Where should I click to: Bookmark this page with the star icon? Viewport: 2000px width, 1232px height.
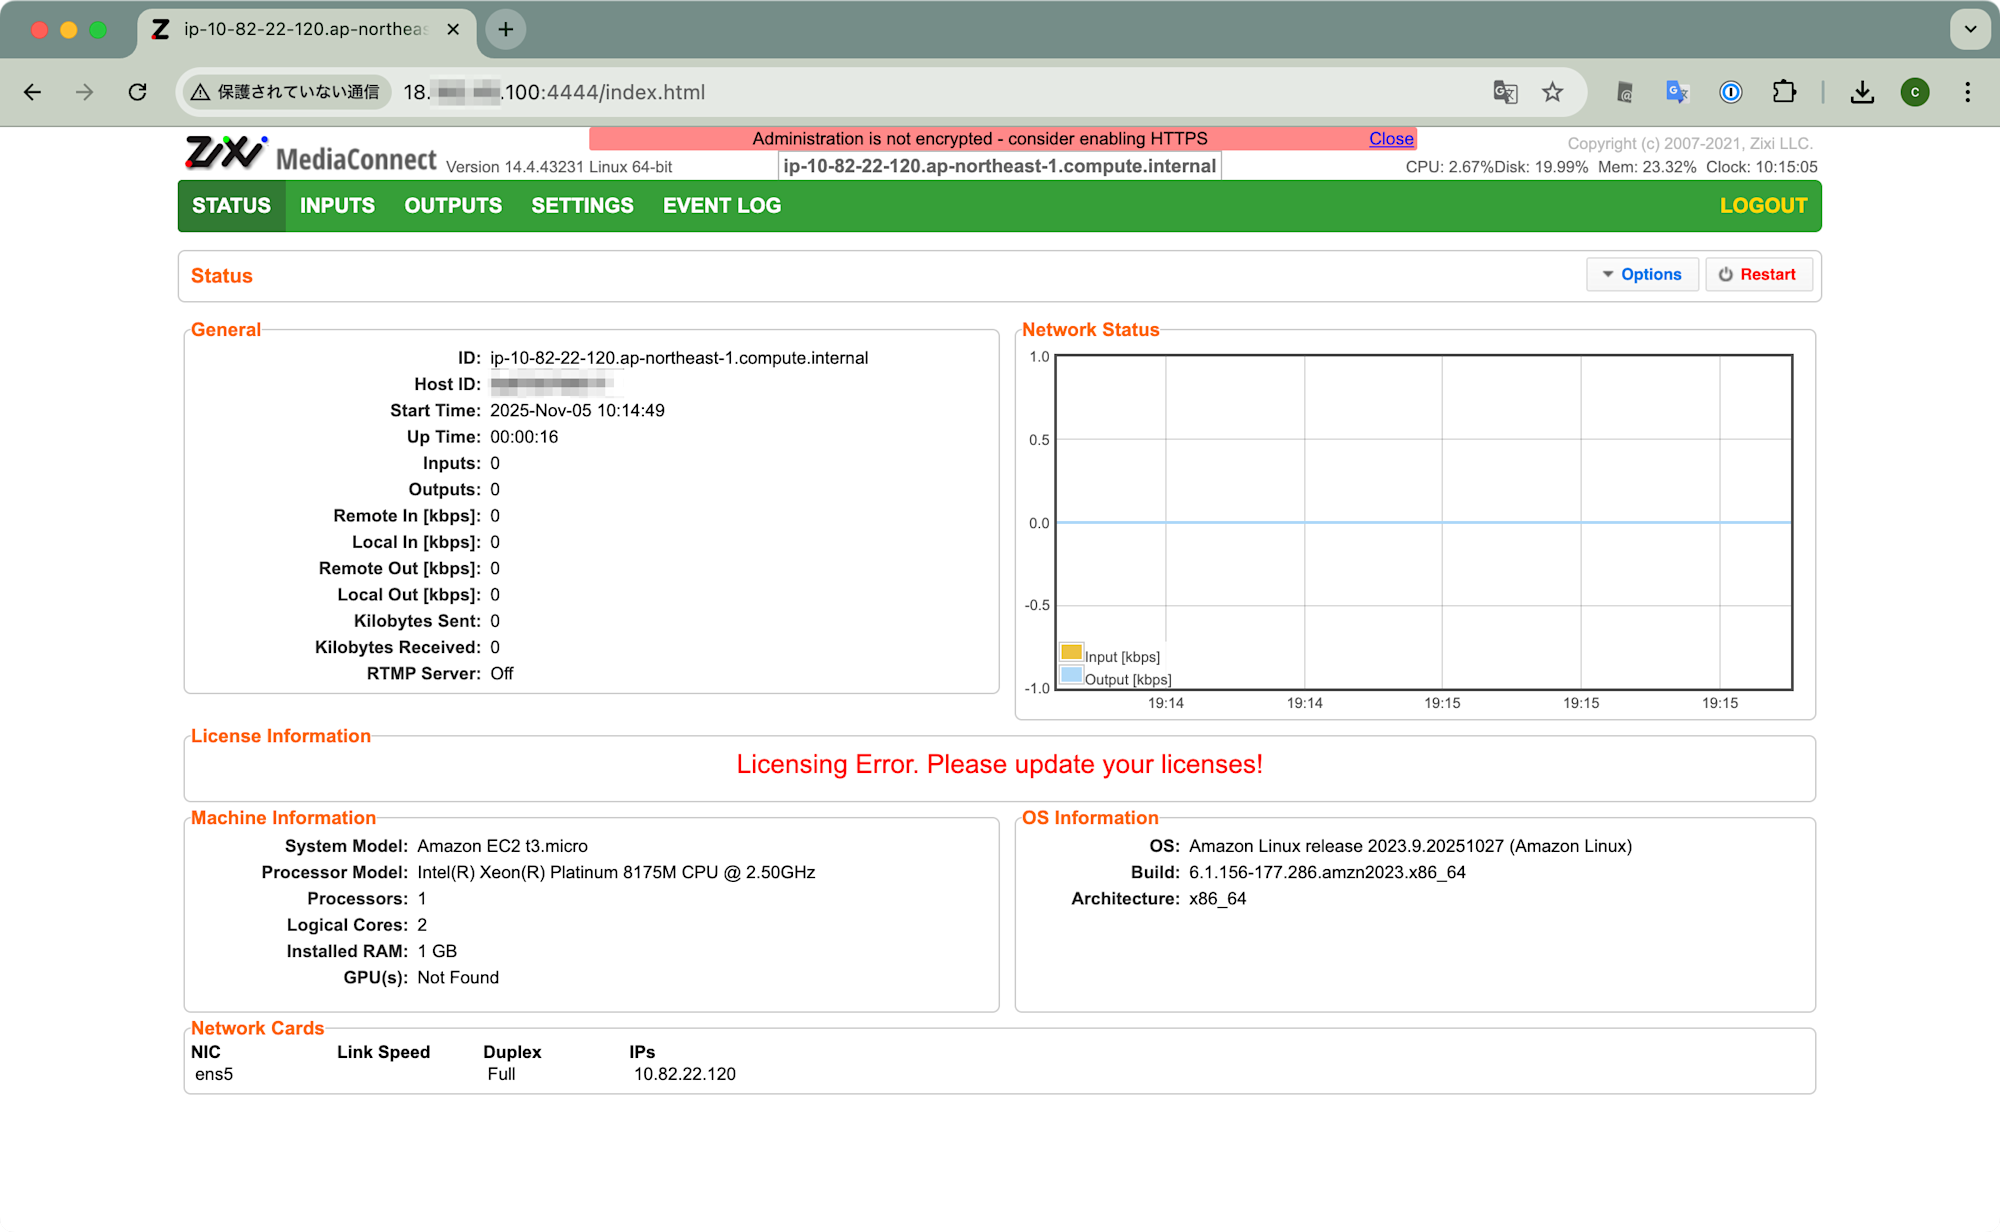click(1552, 92)
